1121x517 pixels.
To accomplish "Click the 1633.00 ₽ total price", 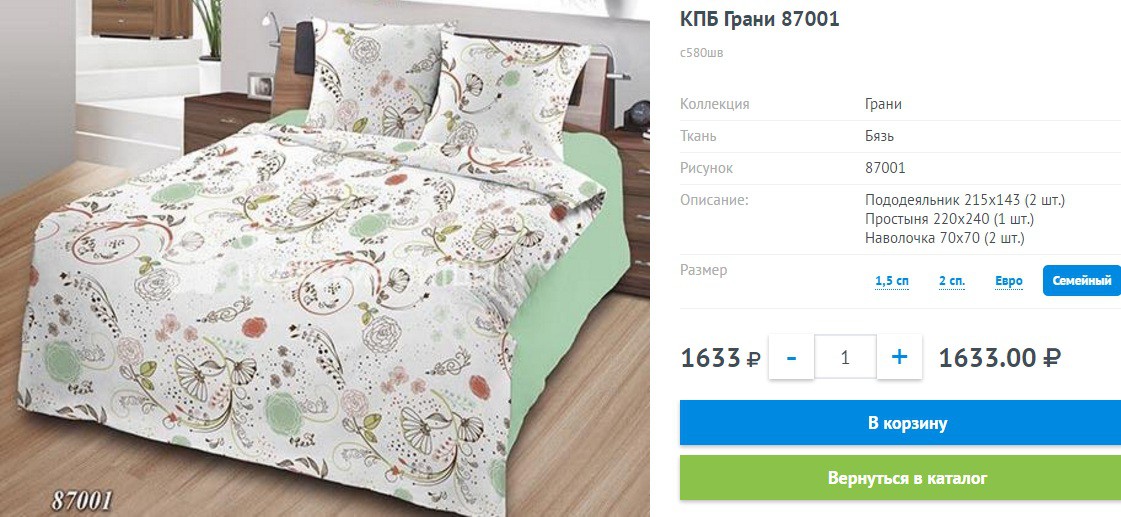I will coord(999,357).
